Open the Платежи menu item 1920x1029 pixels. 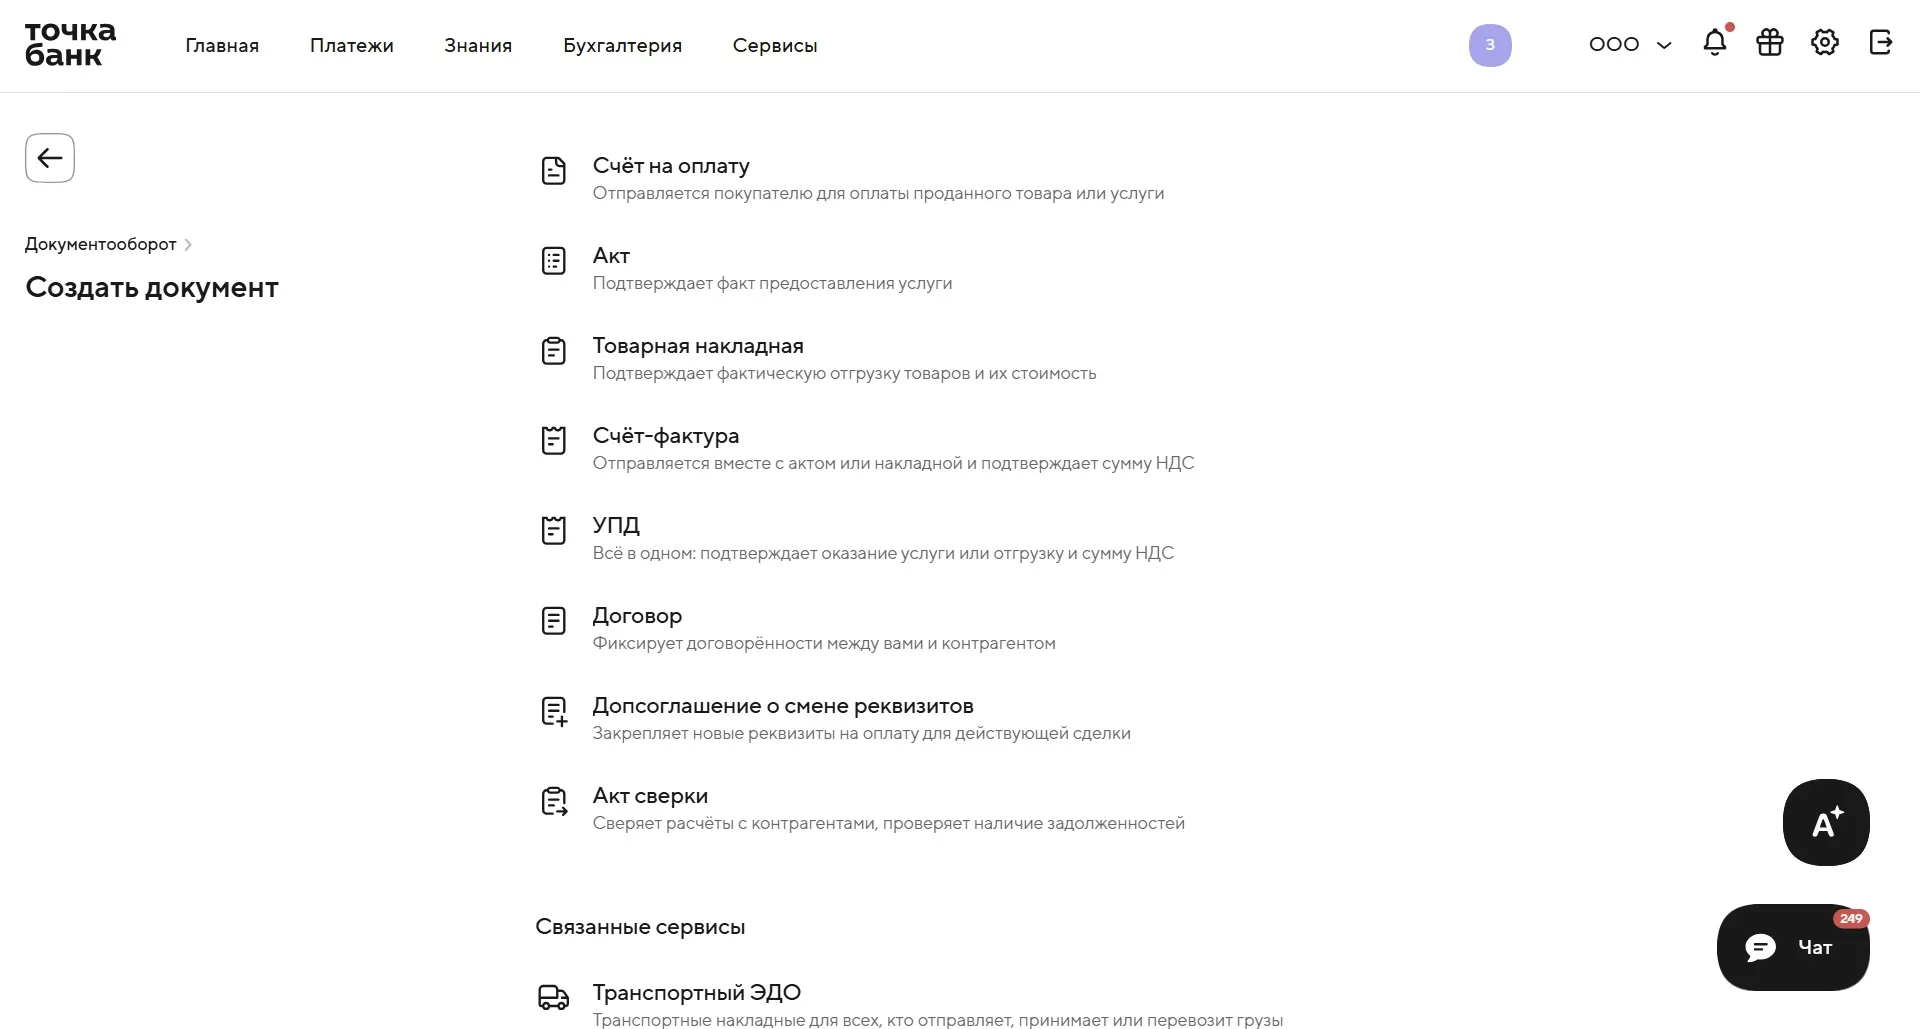[x=352, y=45]
